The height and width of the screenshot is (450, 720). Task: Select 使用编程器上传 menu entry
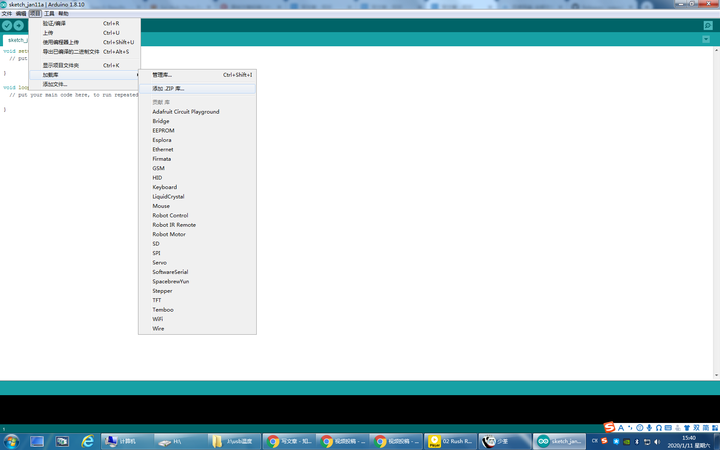tap(85, 42)
